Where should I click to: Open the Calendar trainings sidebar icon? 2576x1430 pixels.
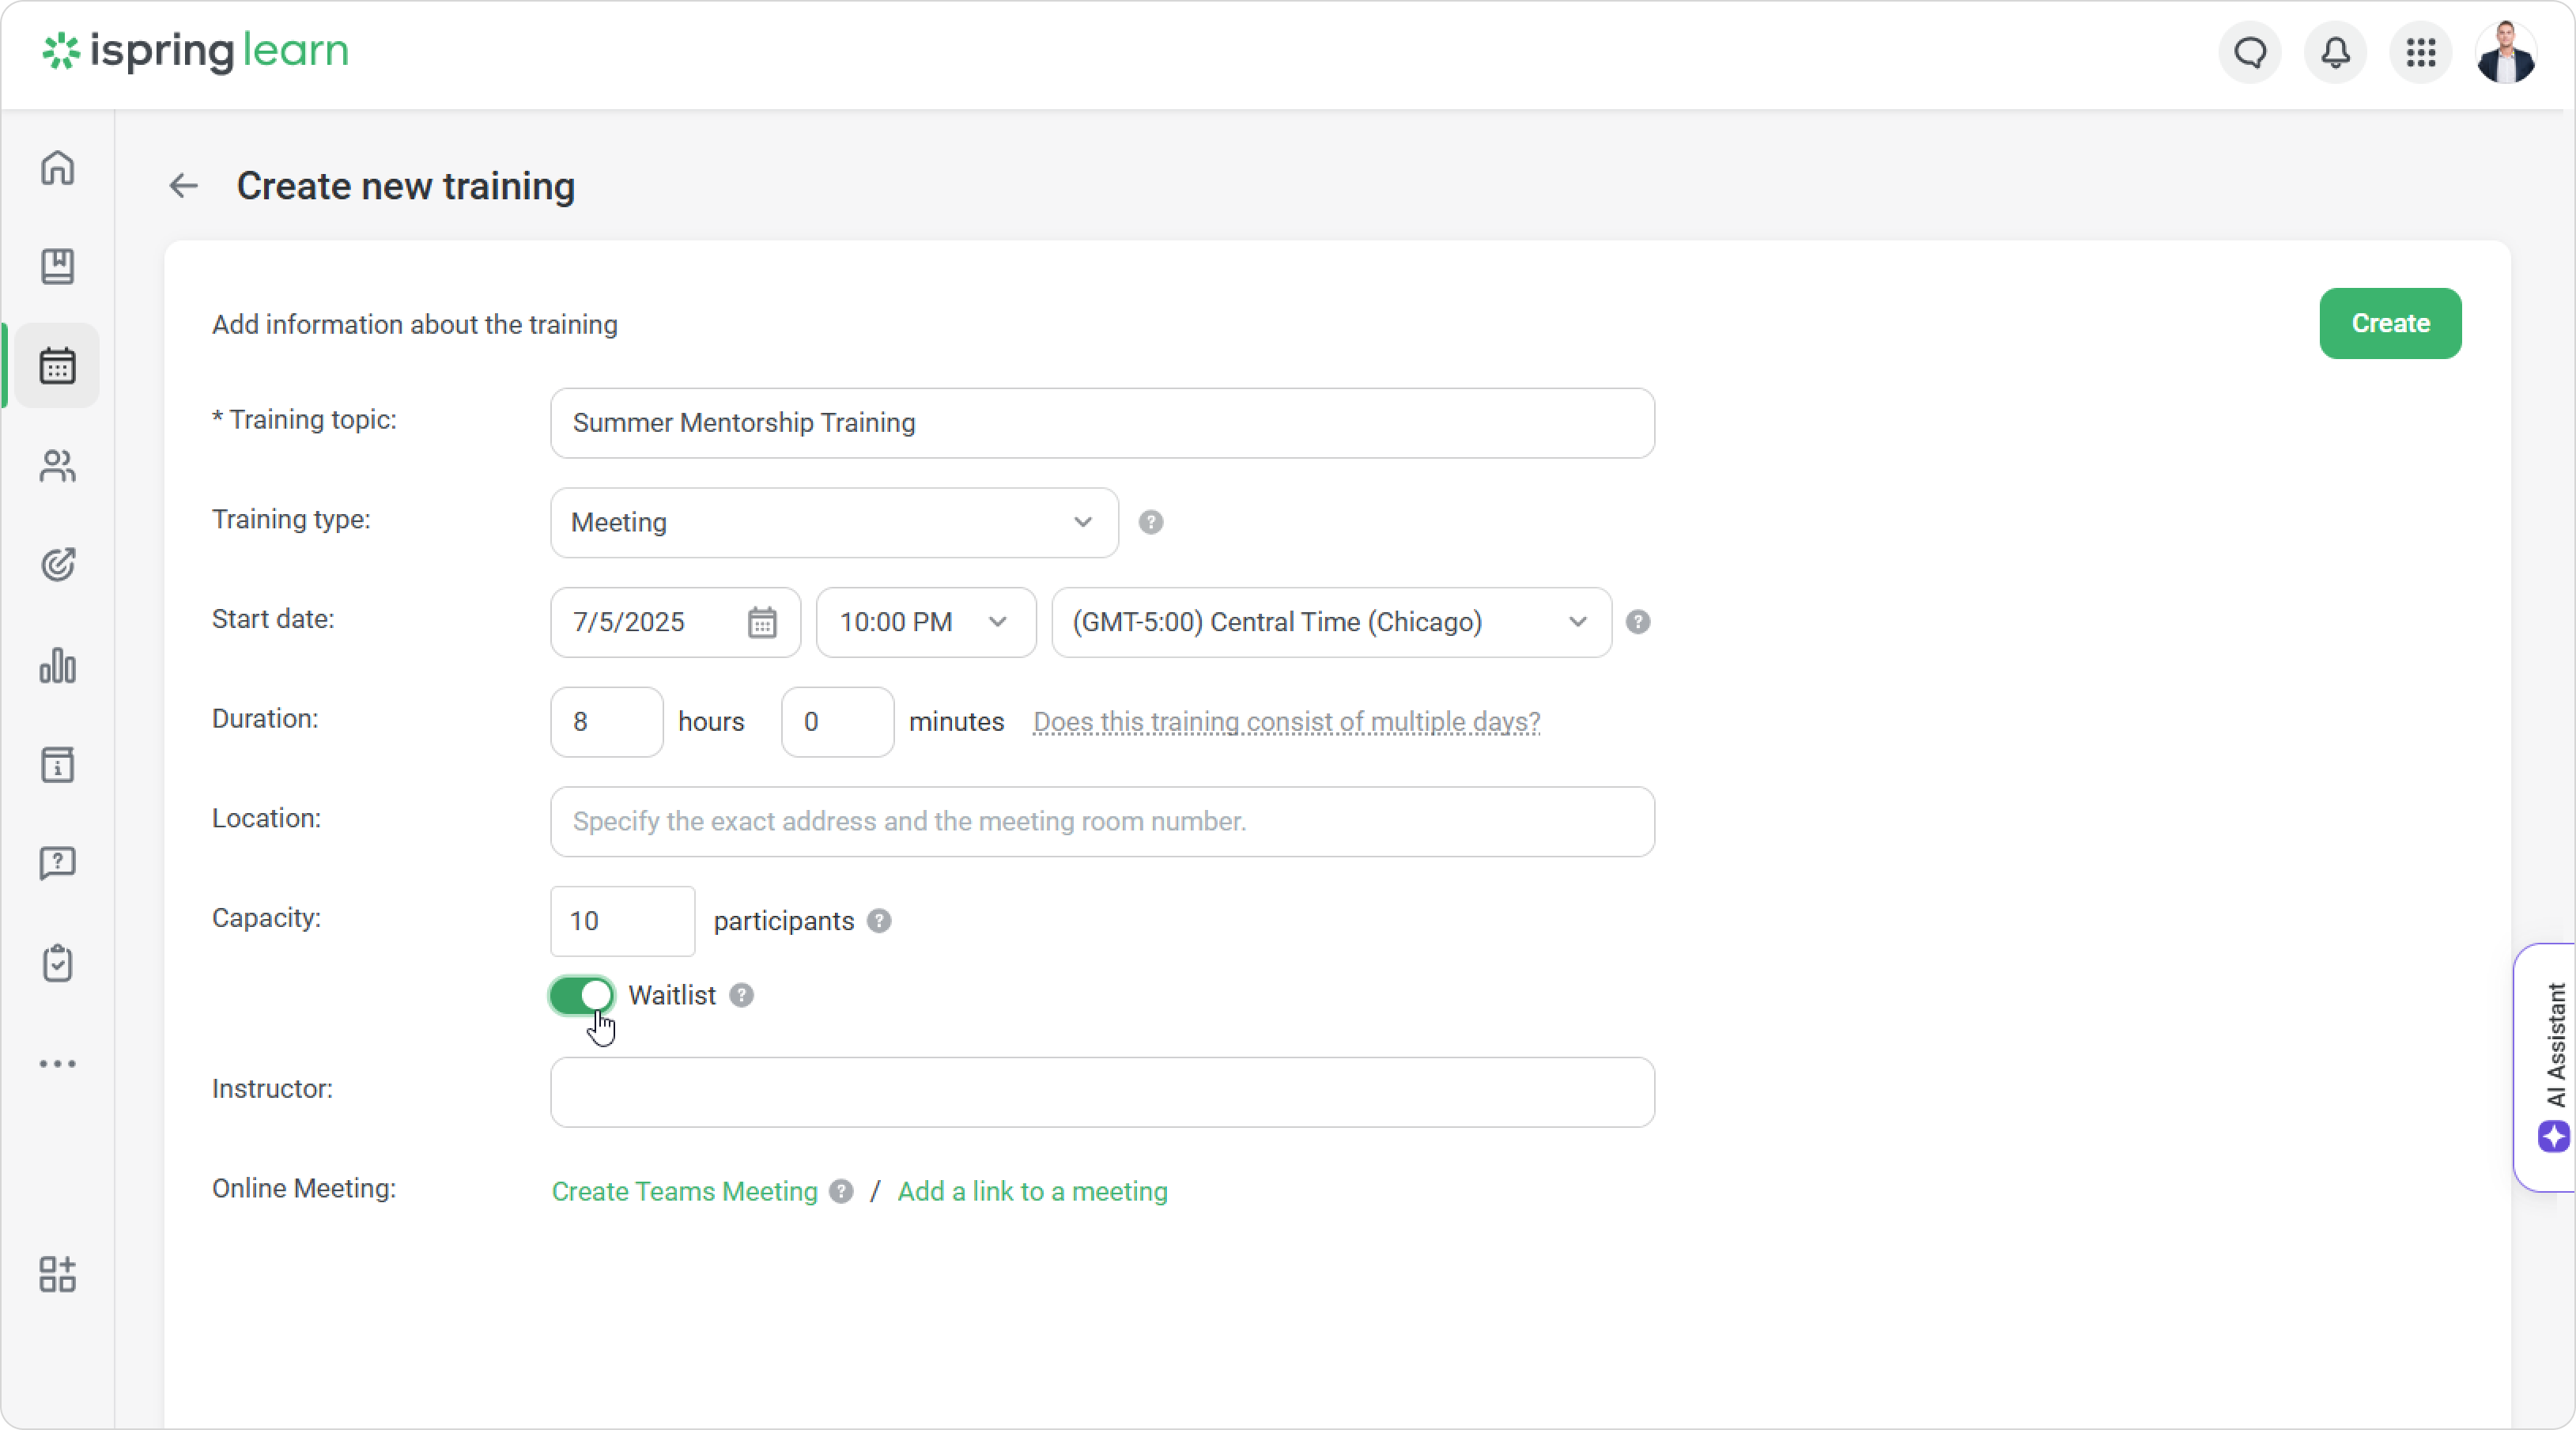click(x=57, y=366)
